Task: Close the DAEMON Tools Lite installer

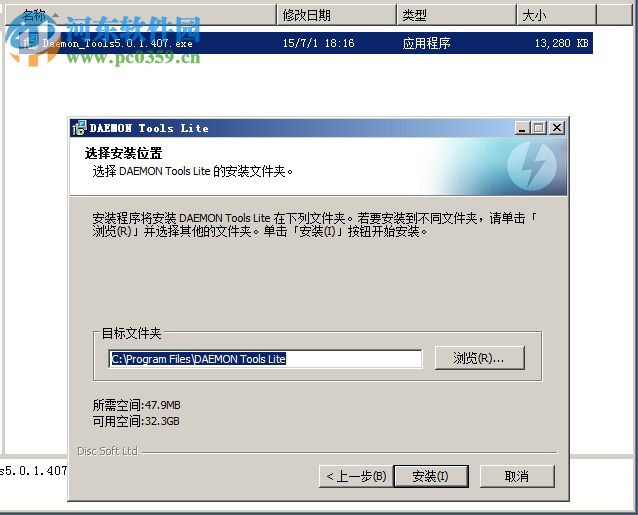Action: pyautogui.click(x=557, y=128)
